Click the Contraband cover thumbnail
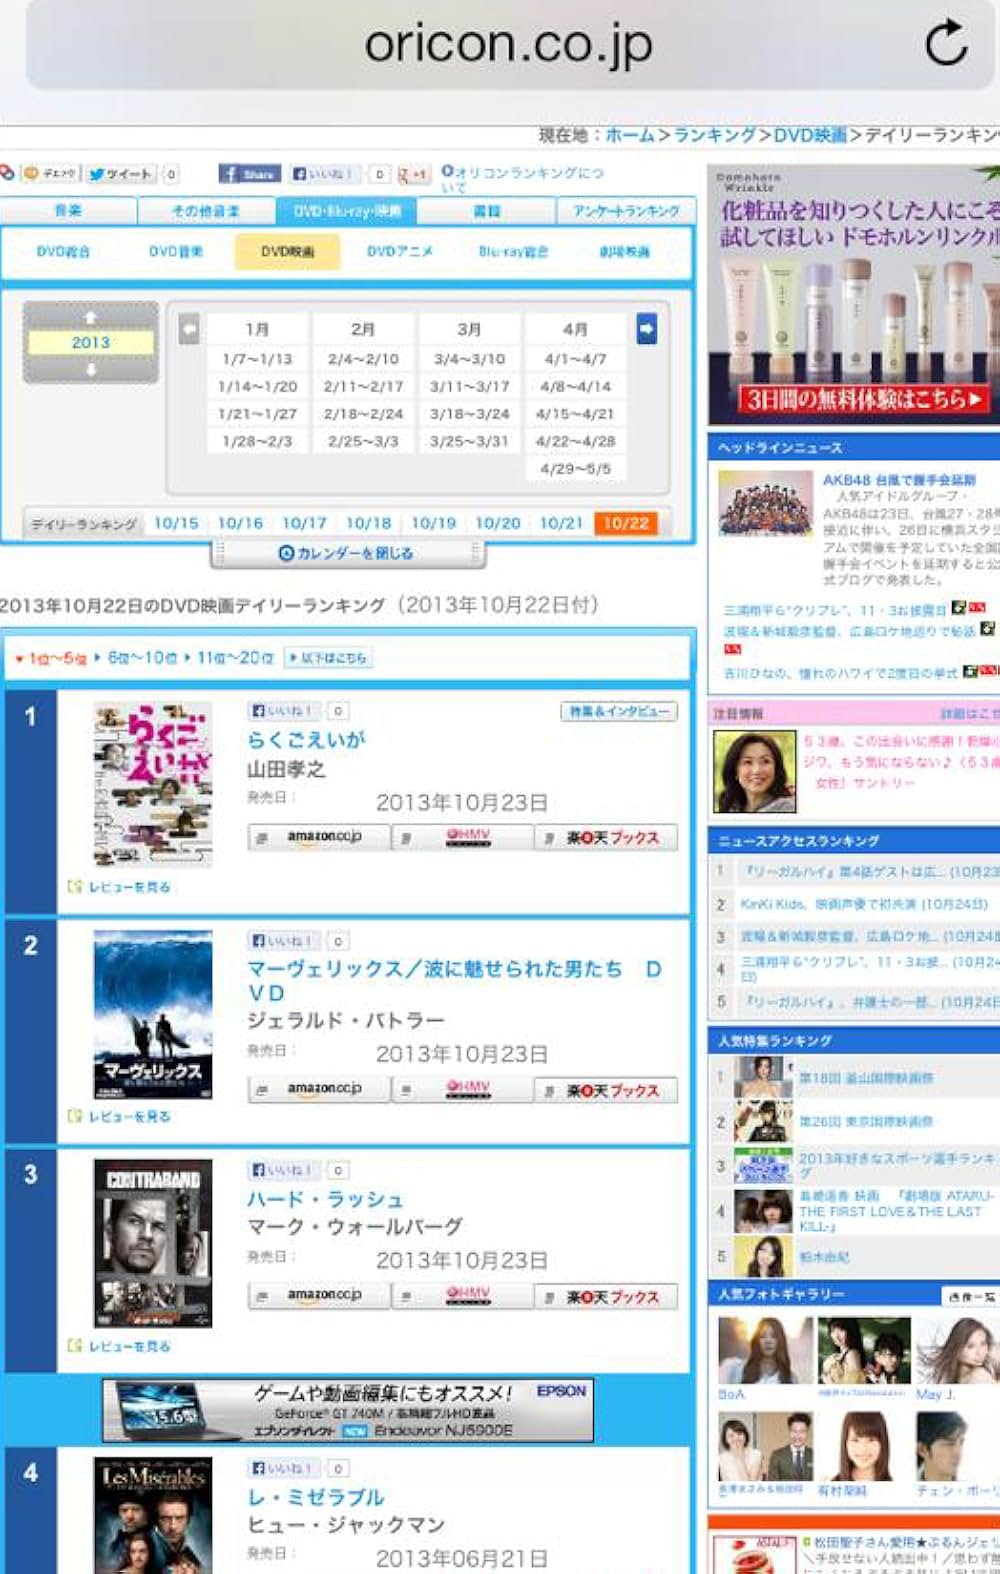The image size is (1000, 1574). pyautogui.click(x=153, y=1243)
